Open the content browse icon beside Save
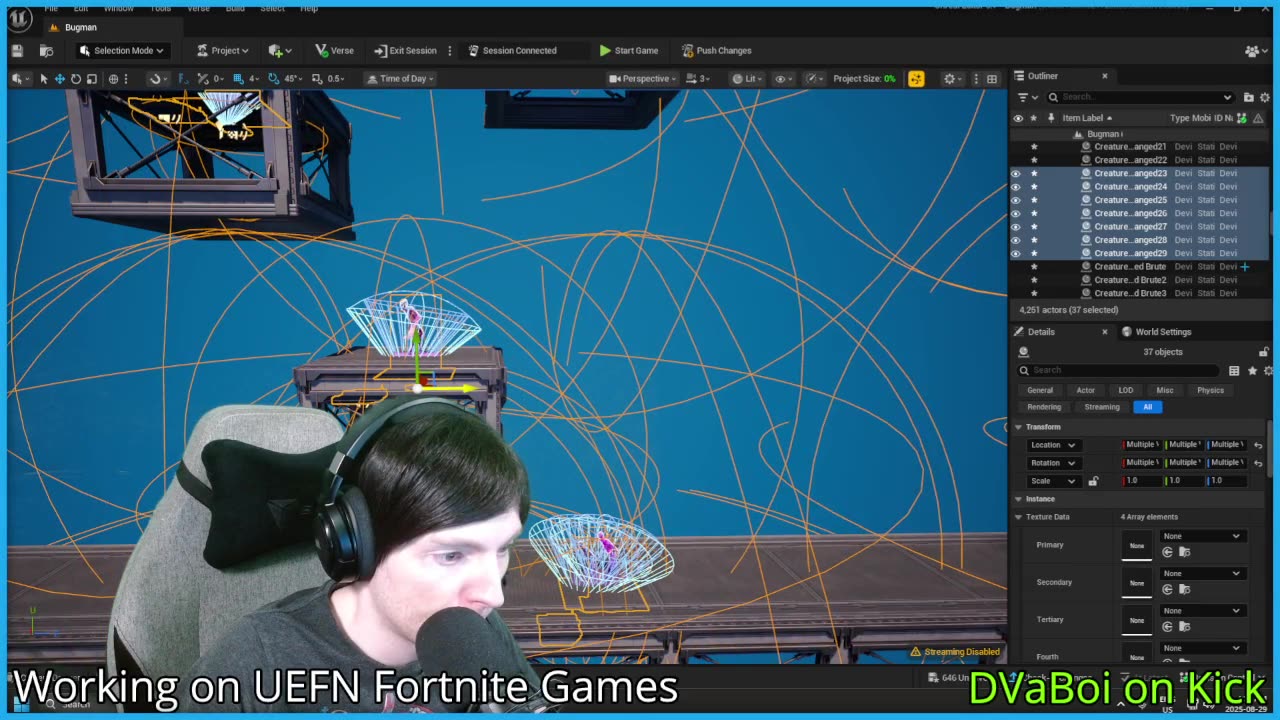This screenshot has width=1280, height=720. [46, 50]
